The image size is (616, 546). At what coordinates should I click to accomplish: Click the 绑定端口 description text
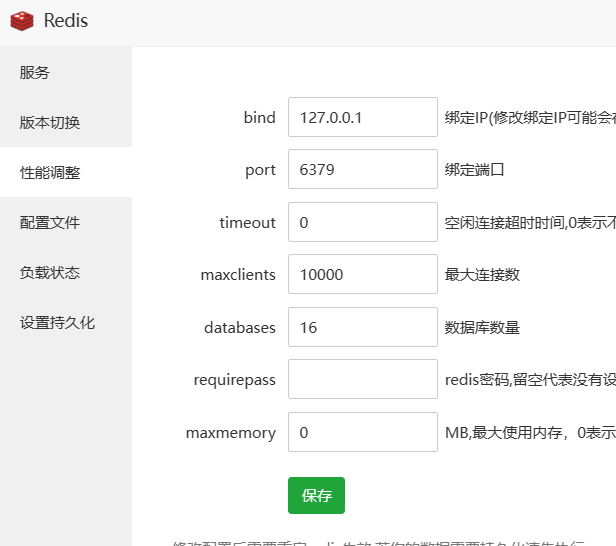474,170
